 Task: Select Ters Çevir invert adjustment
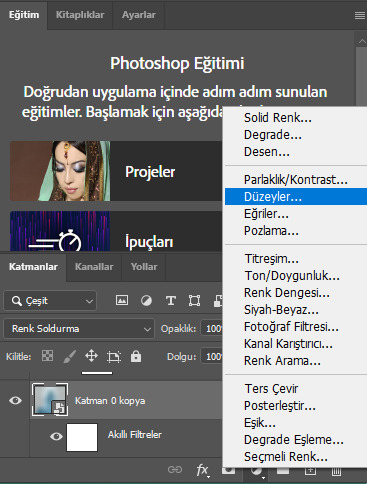[296, 389]
